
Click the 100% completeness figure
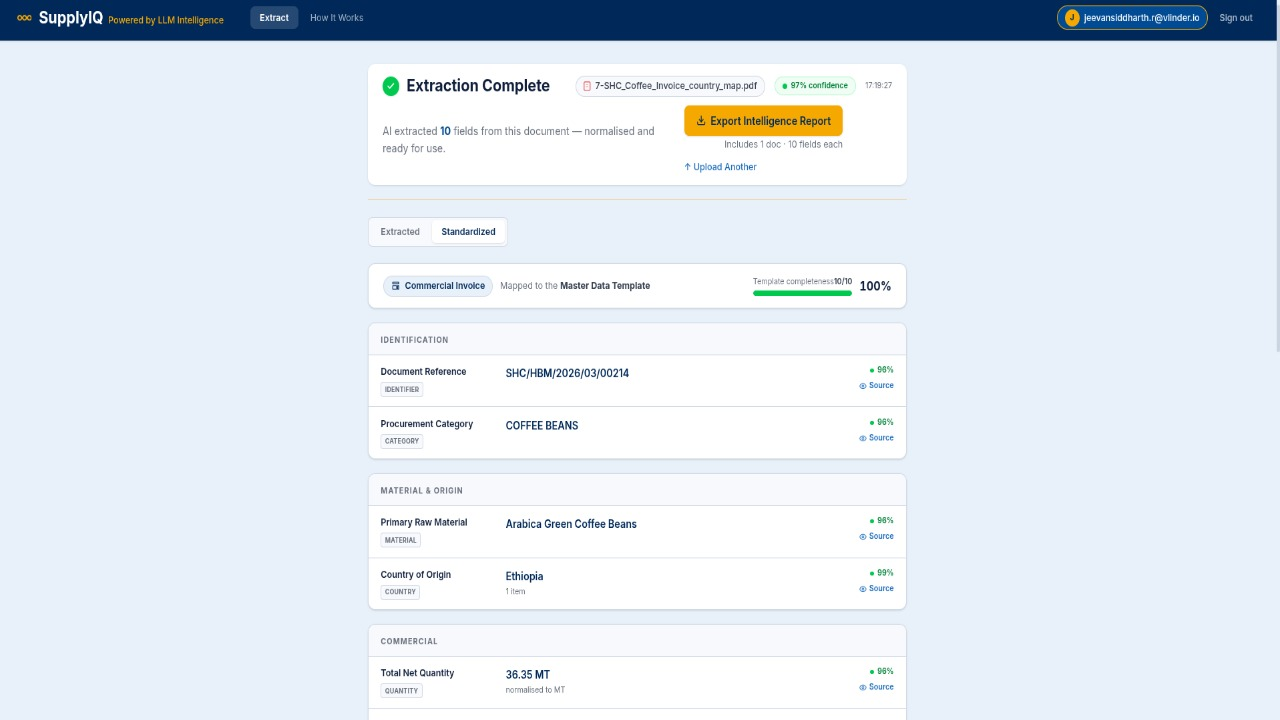(875, 286)
